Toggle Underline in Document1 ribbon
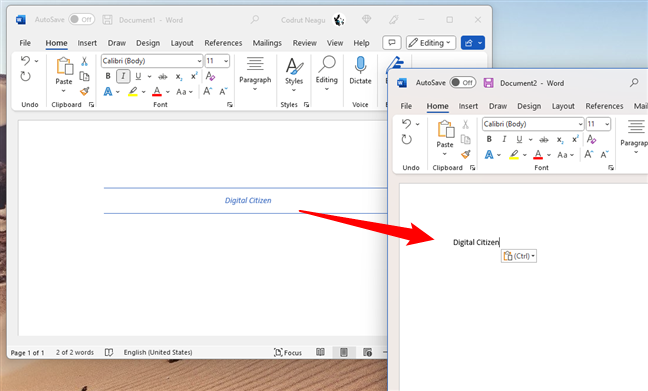 pos(138,76)
